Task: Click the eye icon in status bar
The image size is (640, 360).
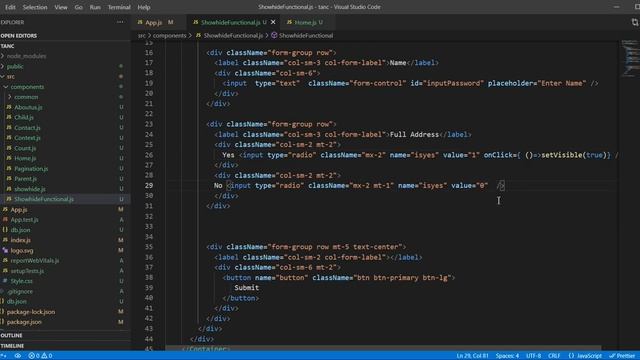Action: [18, 356]
